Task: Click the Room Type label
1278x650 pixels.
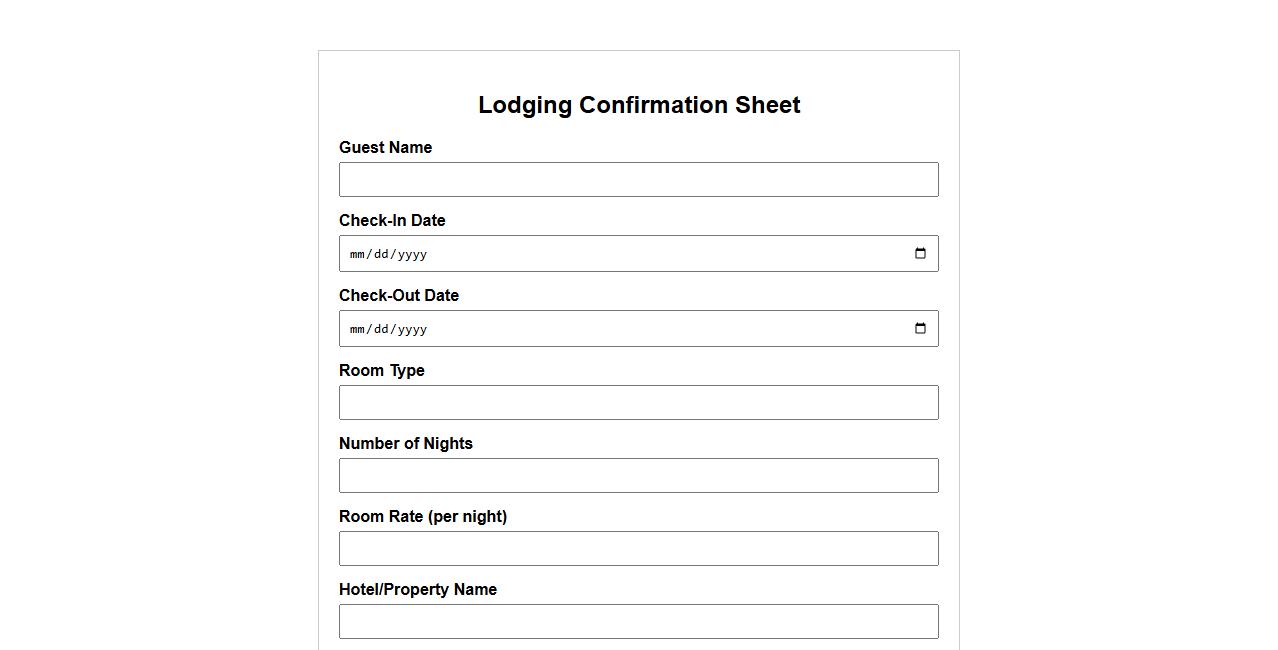Action: click(x=382, y=371)
